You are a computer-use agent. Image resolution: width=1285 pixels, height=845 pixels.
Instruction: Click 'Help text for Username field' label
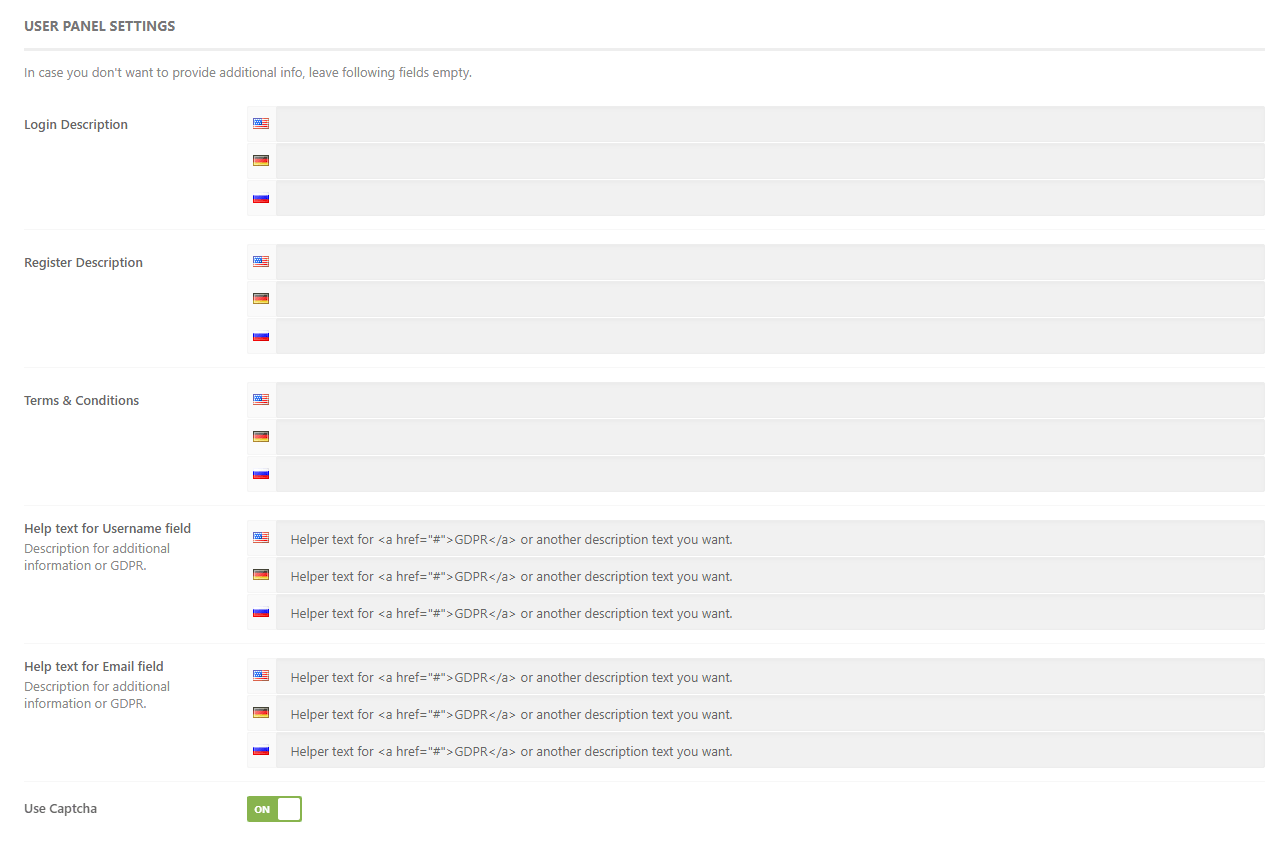(x=107, y=529)
